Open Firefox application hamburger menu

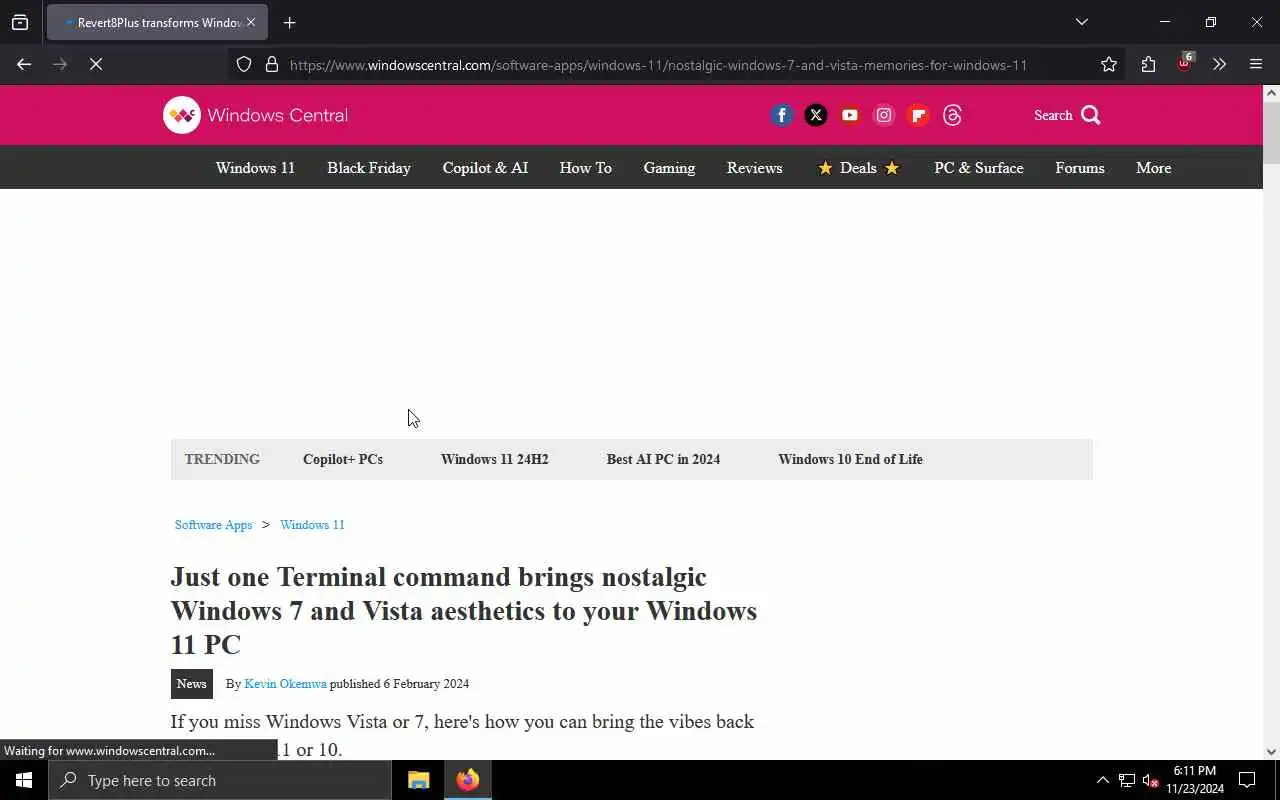coord(1256,64)
